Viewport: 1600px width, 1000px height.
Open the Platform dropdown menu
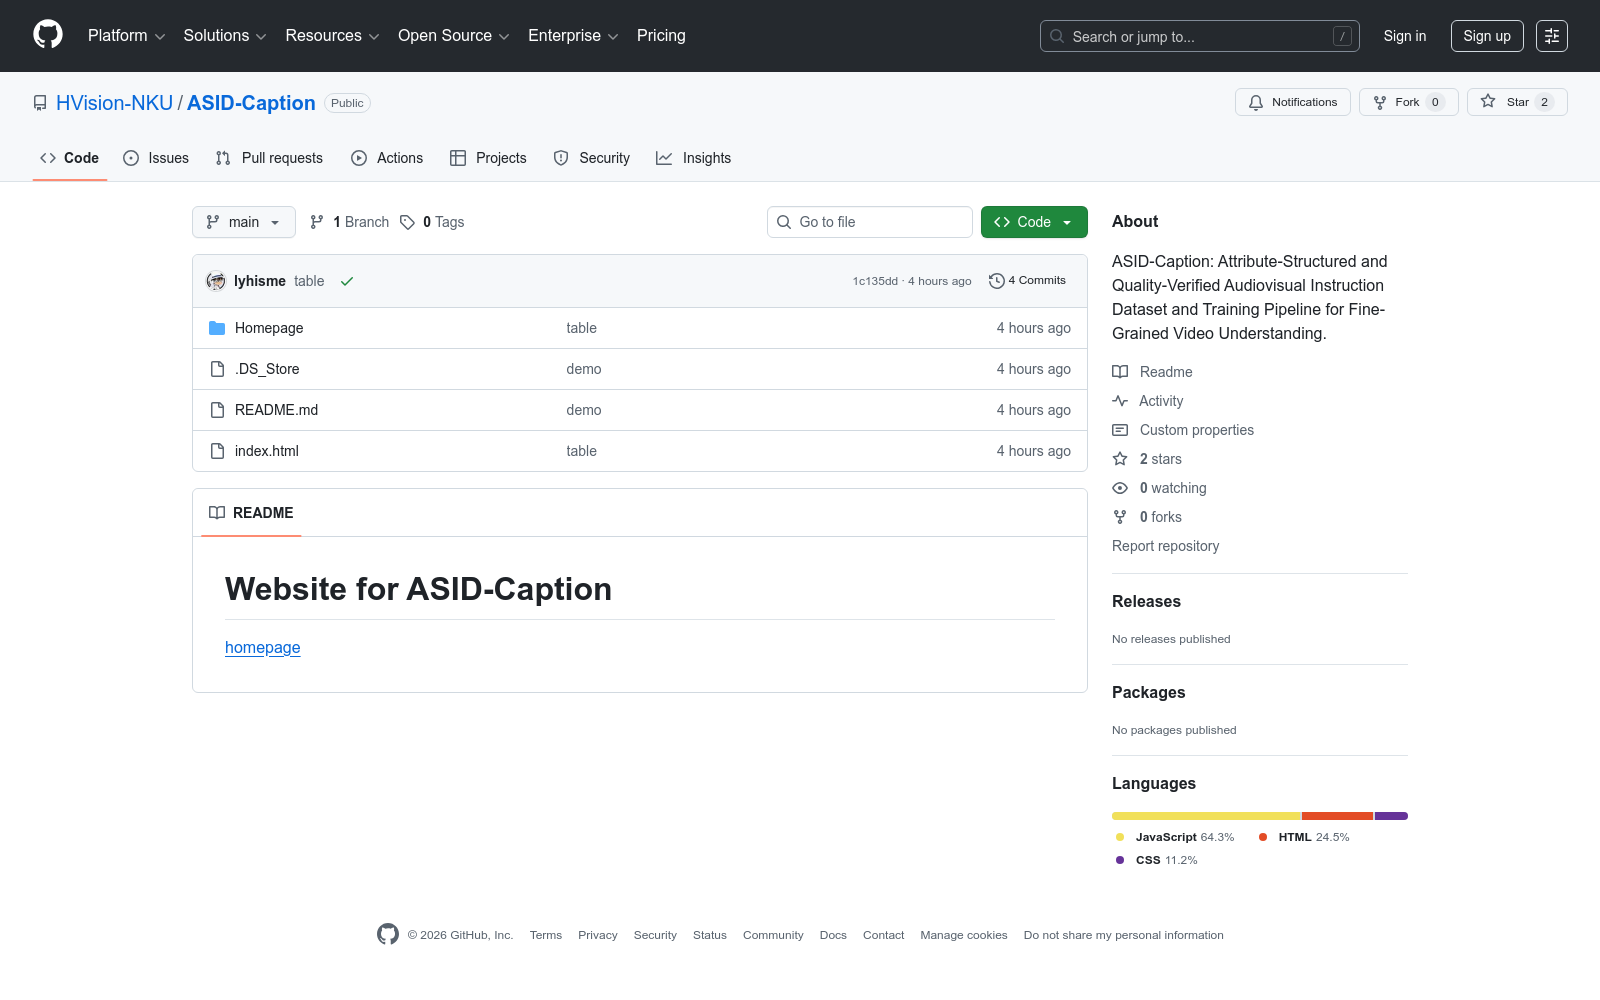126,36
